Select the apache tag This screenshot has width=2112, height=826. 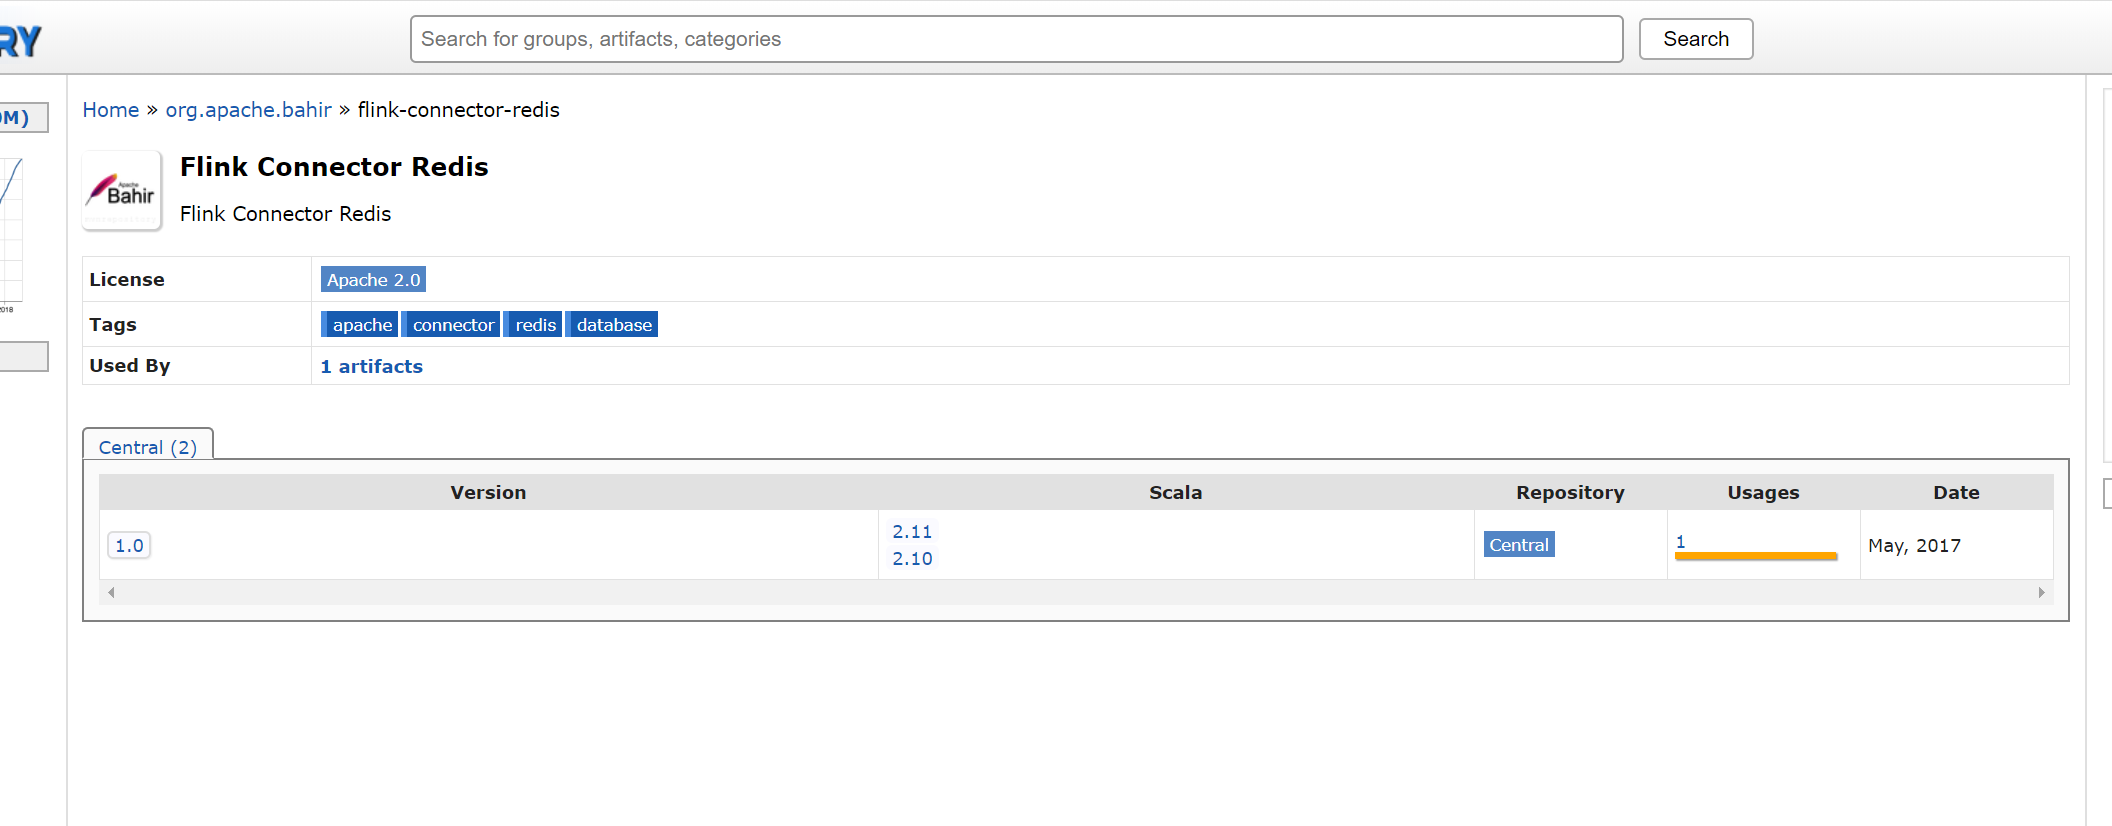[360, 325]
